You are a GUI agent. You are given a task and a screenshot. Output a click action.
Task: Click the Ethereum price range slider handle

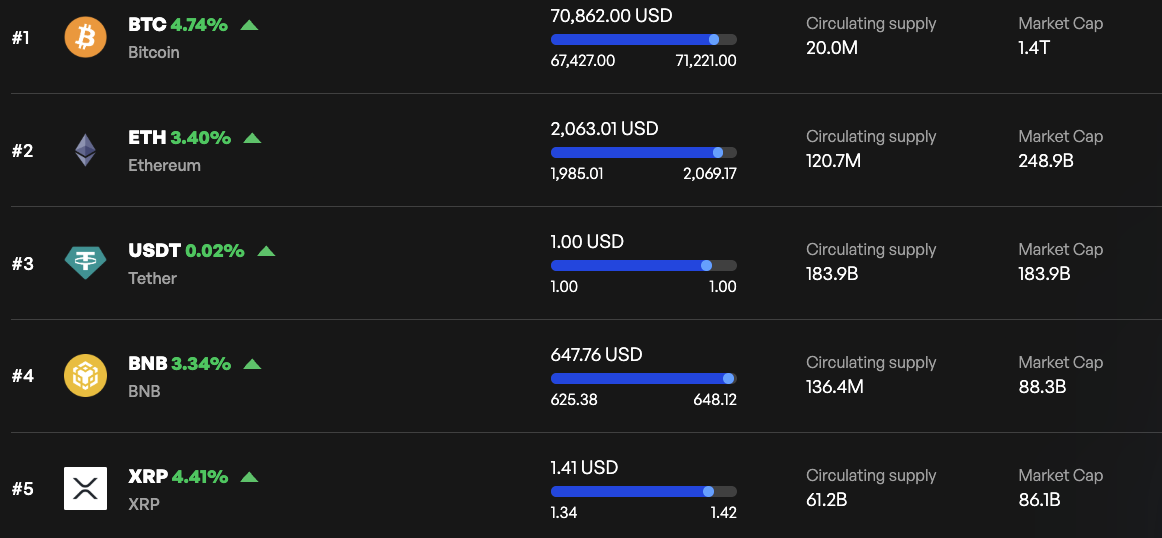coord(718,153)
